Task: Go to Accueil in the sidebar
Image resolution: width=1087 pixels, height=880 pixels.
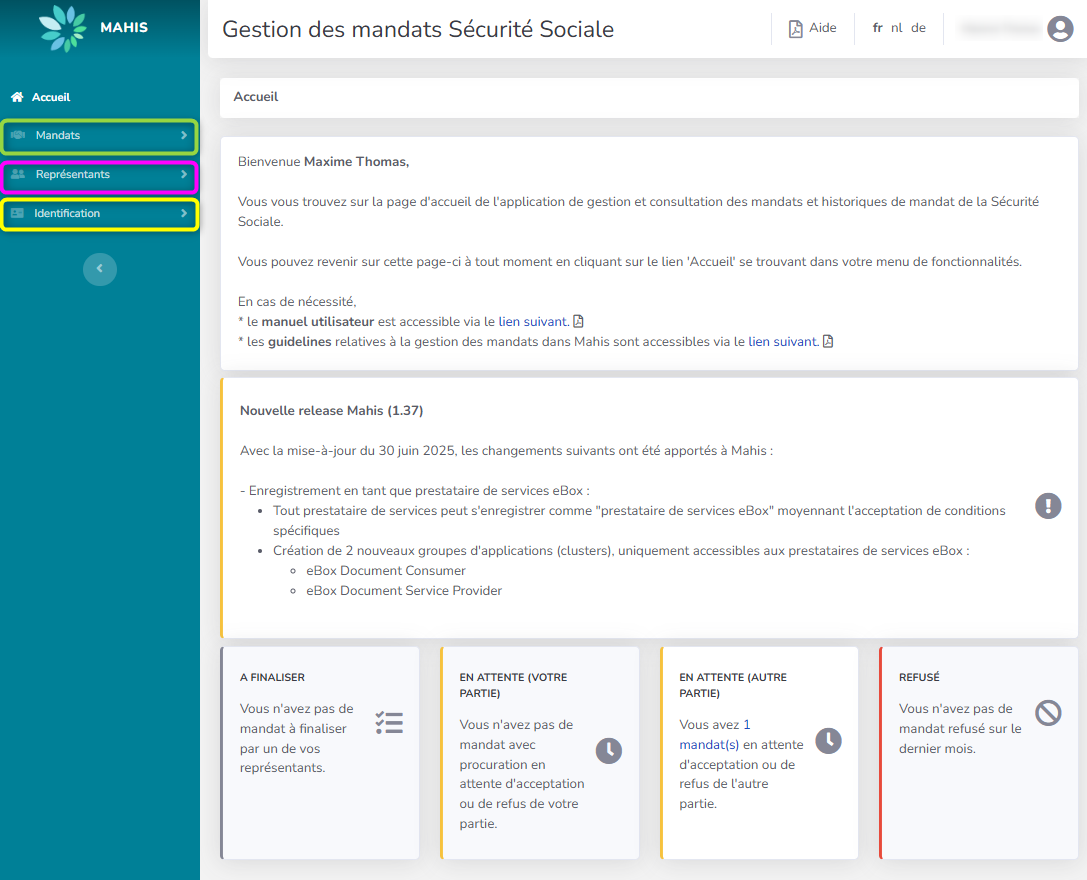Action: [x=51, y=97]
